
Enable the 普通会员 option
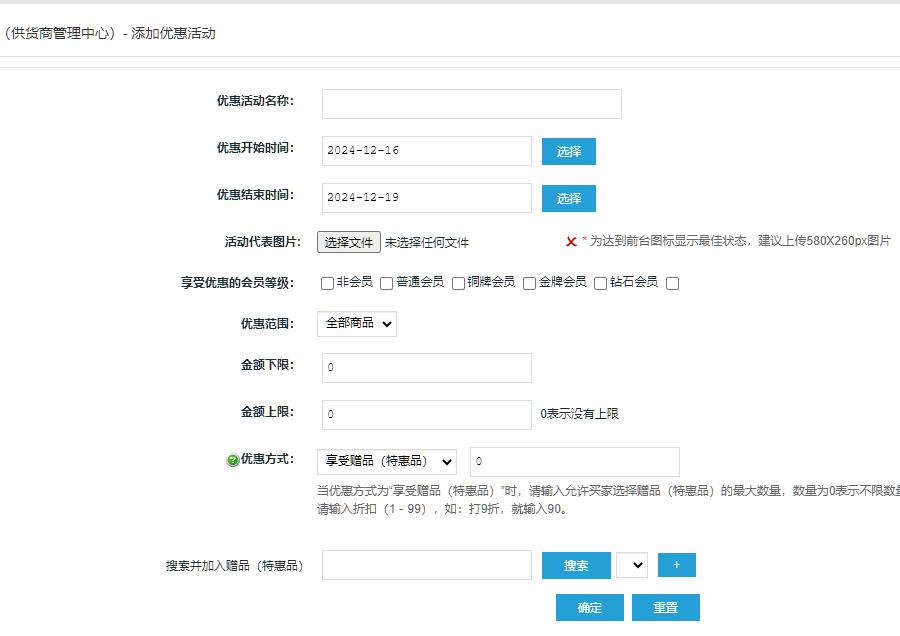coord(386,283)
